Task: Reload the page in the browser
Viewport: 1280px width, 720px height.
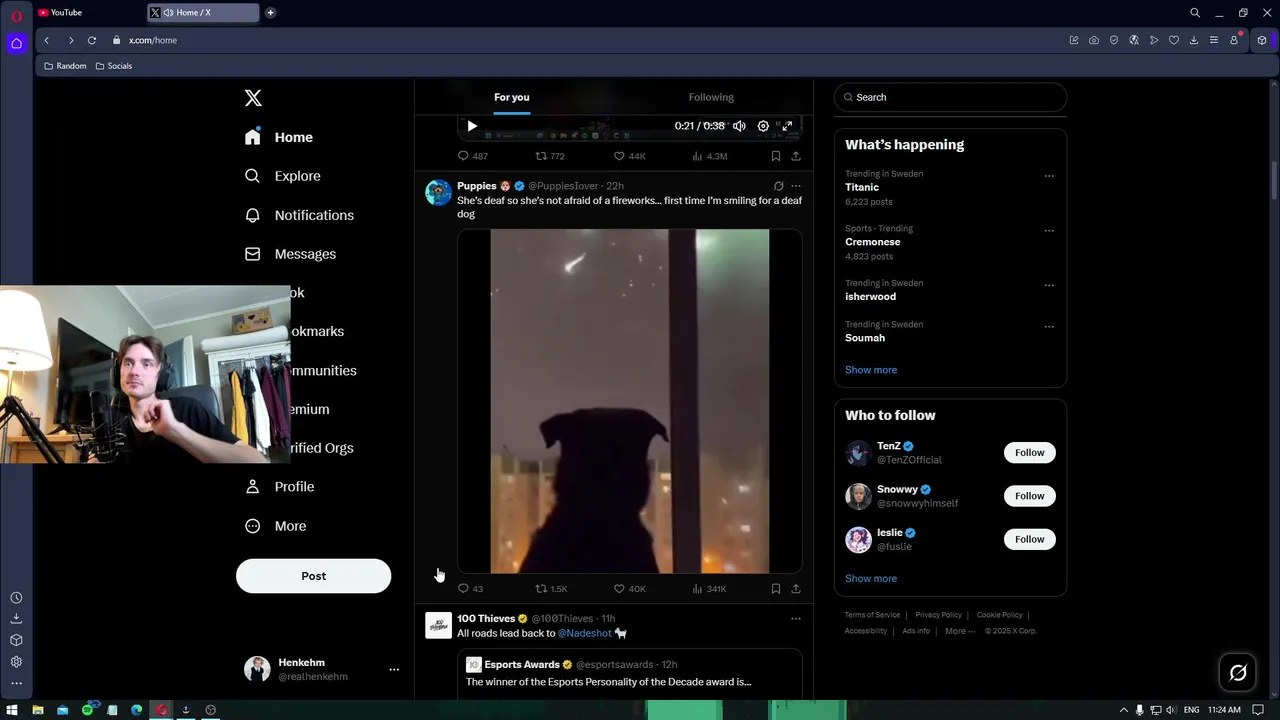Action: (92, 40)
